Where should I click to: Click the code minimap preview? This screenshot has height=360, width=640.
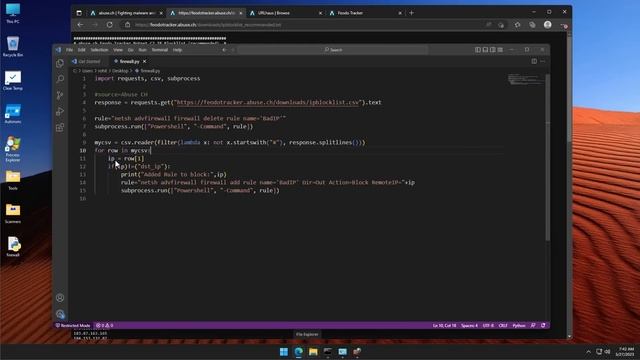526,79
